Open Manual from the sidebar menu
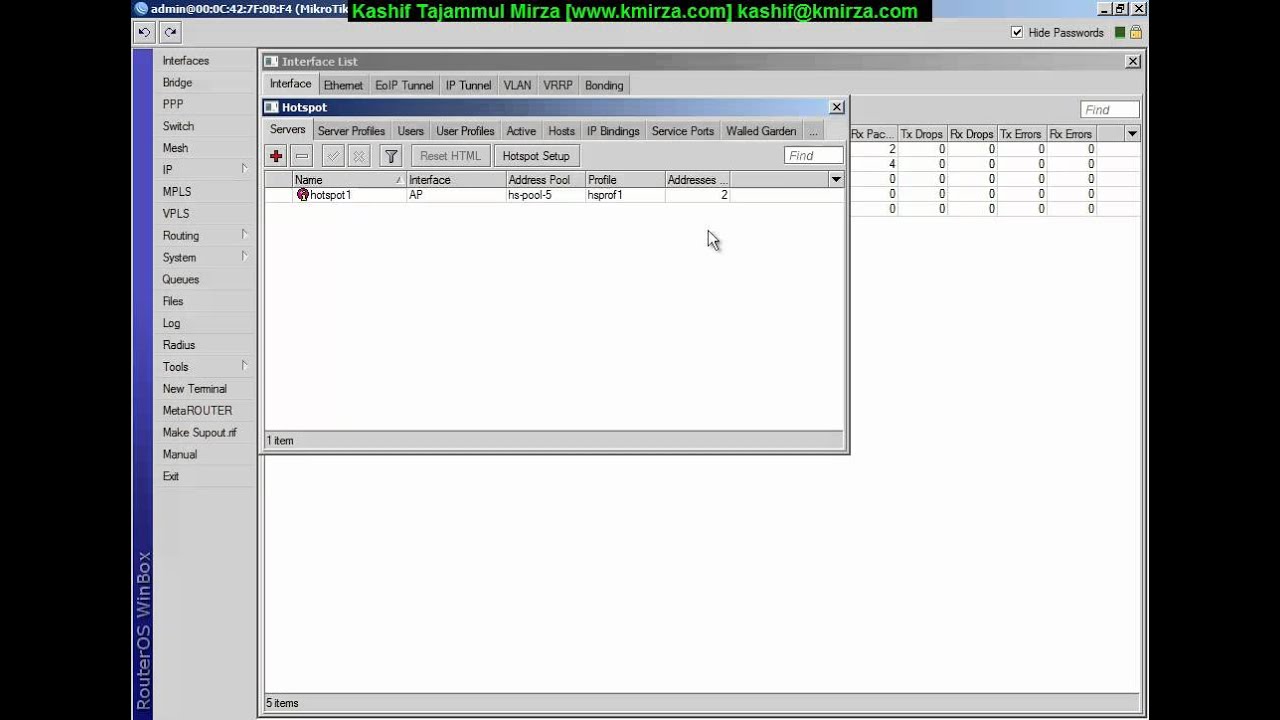The image size is (1280, 720). click(x=180, y=454)
